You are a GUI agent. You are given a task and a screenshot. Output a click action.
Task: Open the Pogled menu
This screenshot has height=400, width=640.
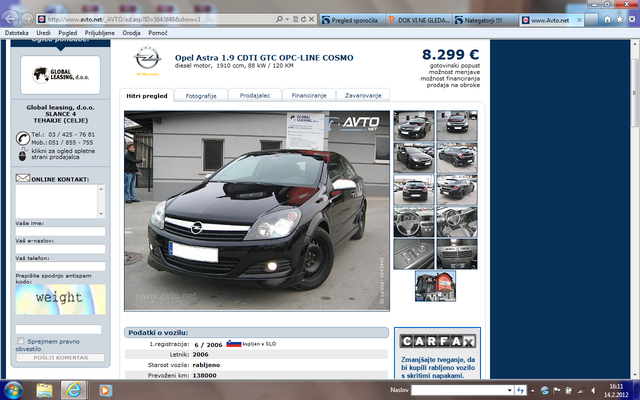click(67, 33)
